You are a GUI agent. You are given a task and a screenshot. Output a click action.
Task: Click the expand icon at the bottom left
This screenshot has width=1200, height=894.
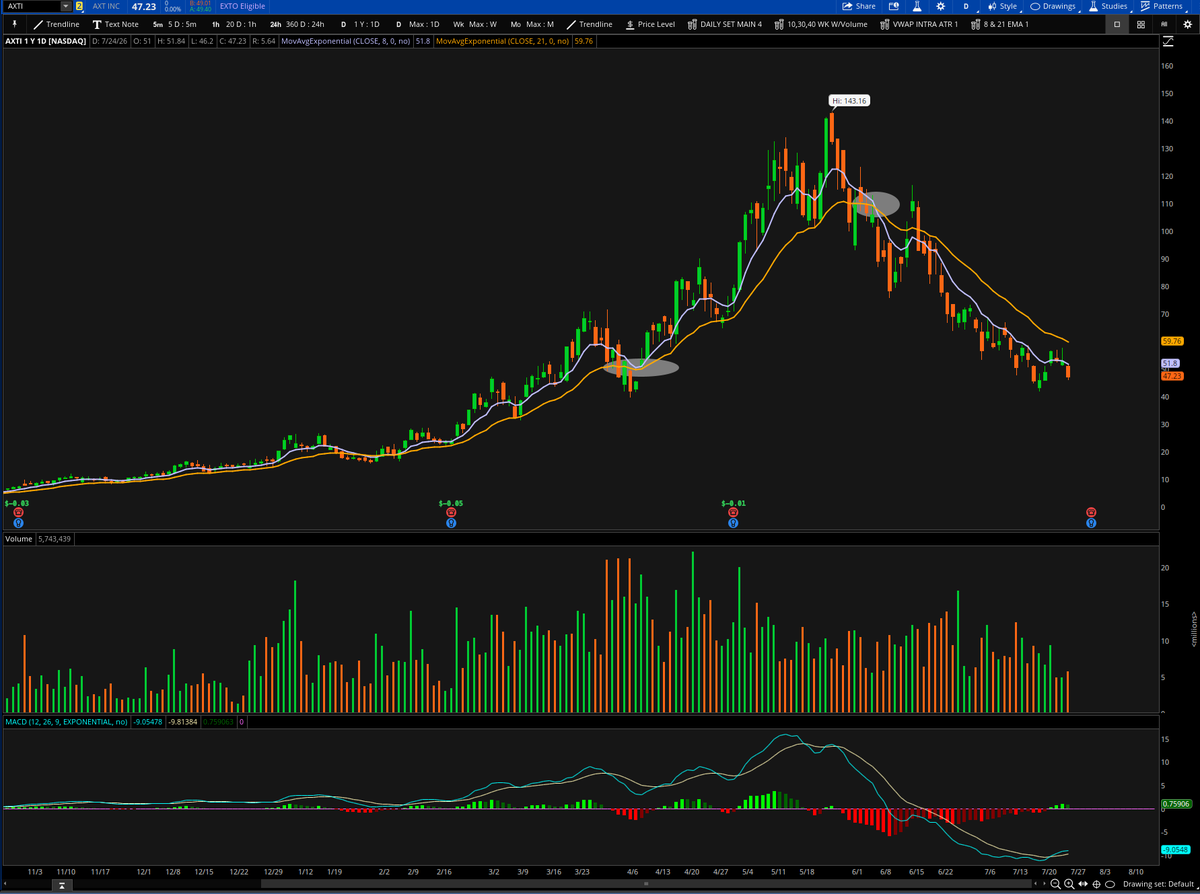[63, 885]
